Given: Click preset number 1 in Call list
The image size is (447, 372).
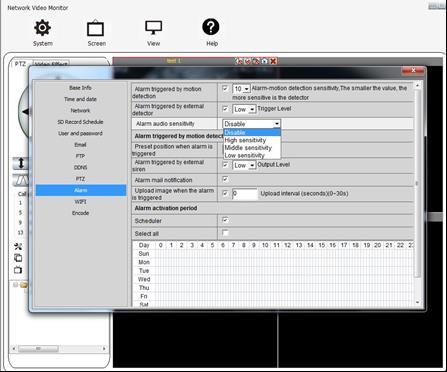Looking at the screenshot, I should tap(20, 203).
